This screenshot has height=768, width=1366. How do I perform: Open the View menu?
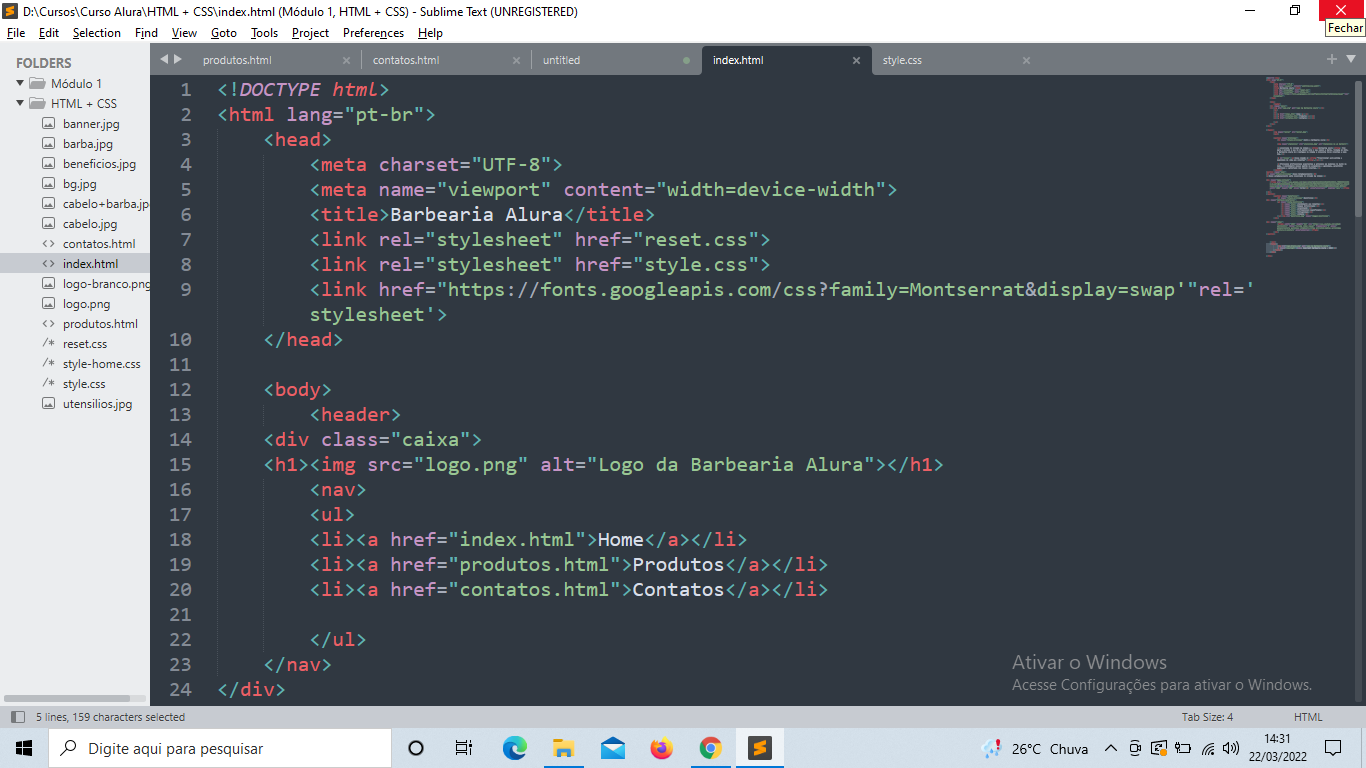point(184,33)
